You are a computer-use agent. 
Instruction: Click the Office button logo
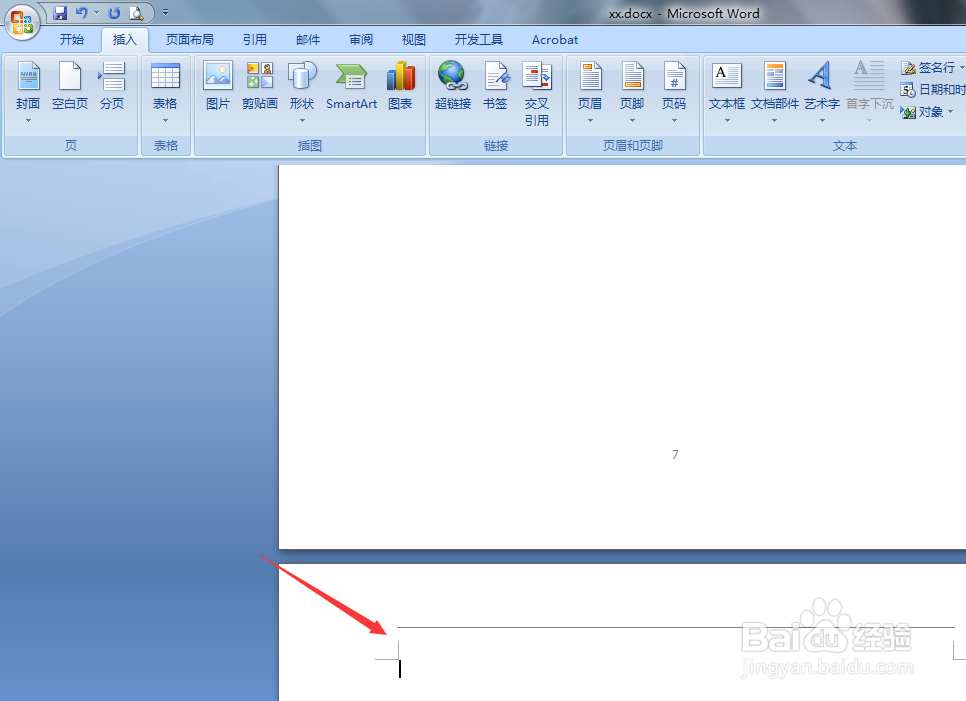point(22,22)
